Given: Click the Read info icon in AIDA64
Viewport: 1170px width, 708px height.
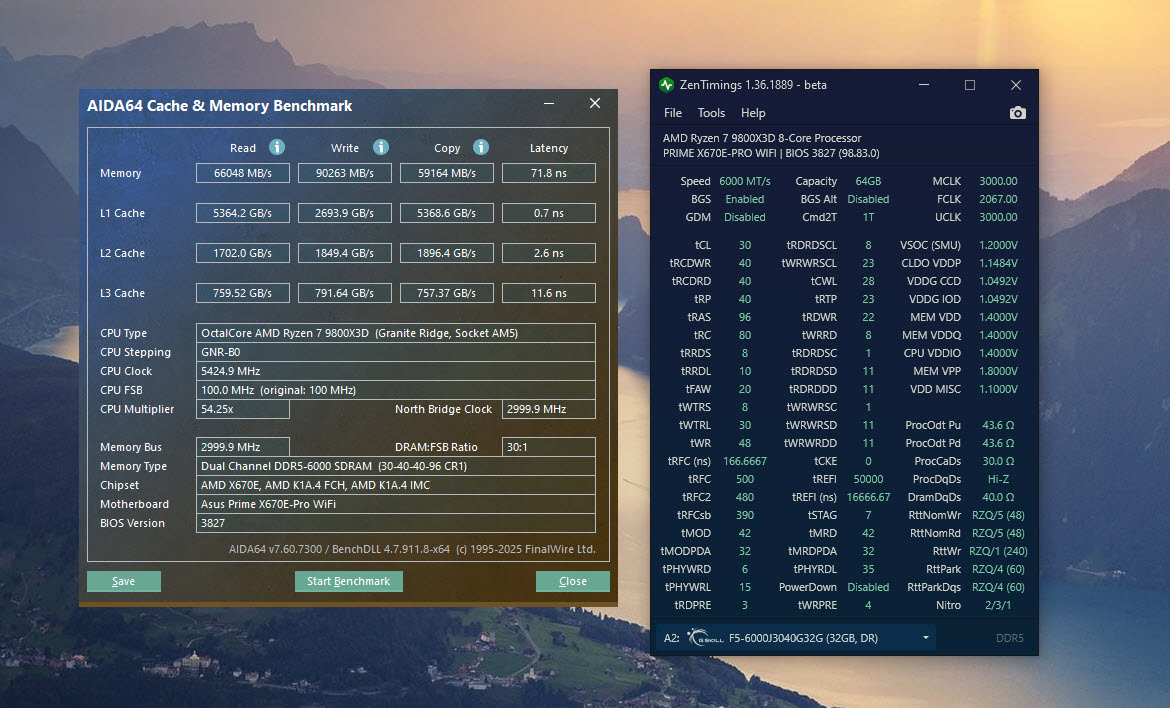Looking at the screenshot, I should pyautogui.click(x=277, y=147).
